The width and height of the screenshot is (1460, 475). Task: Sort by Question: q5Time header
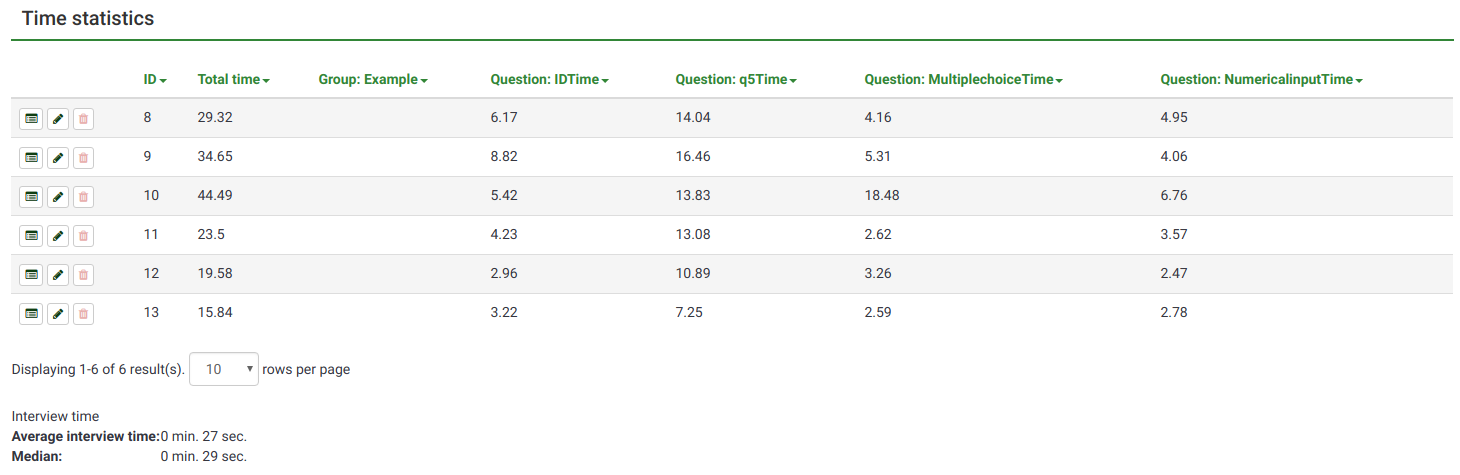click(x=735, y=79)
